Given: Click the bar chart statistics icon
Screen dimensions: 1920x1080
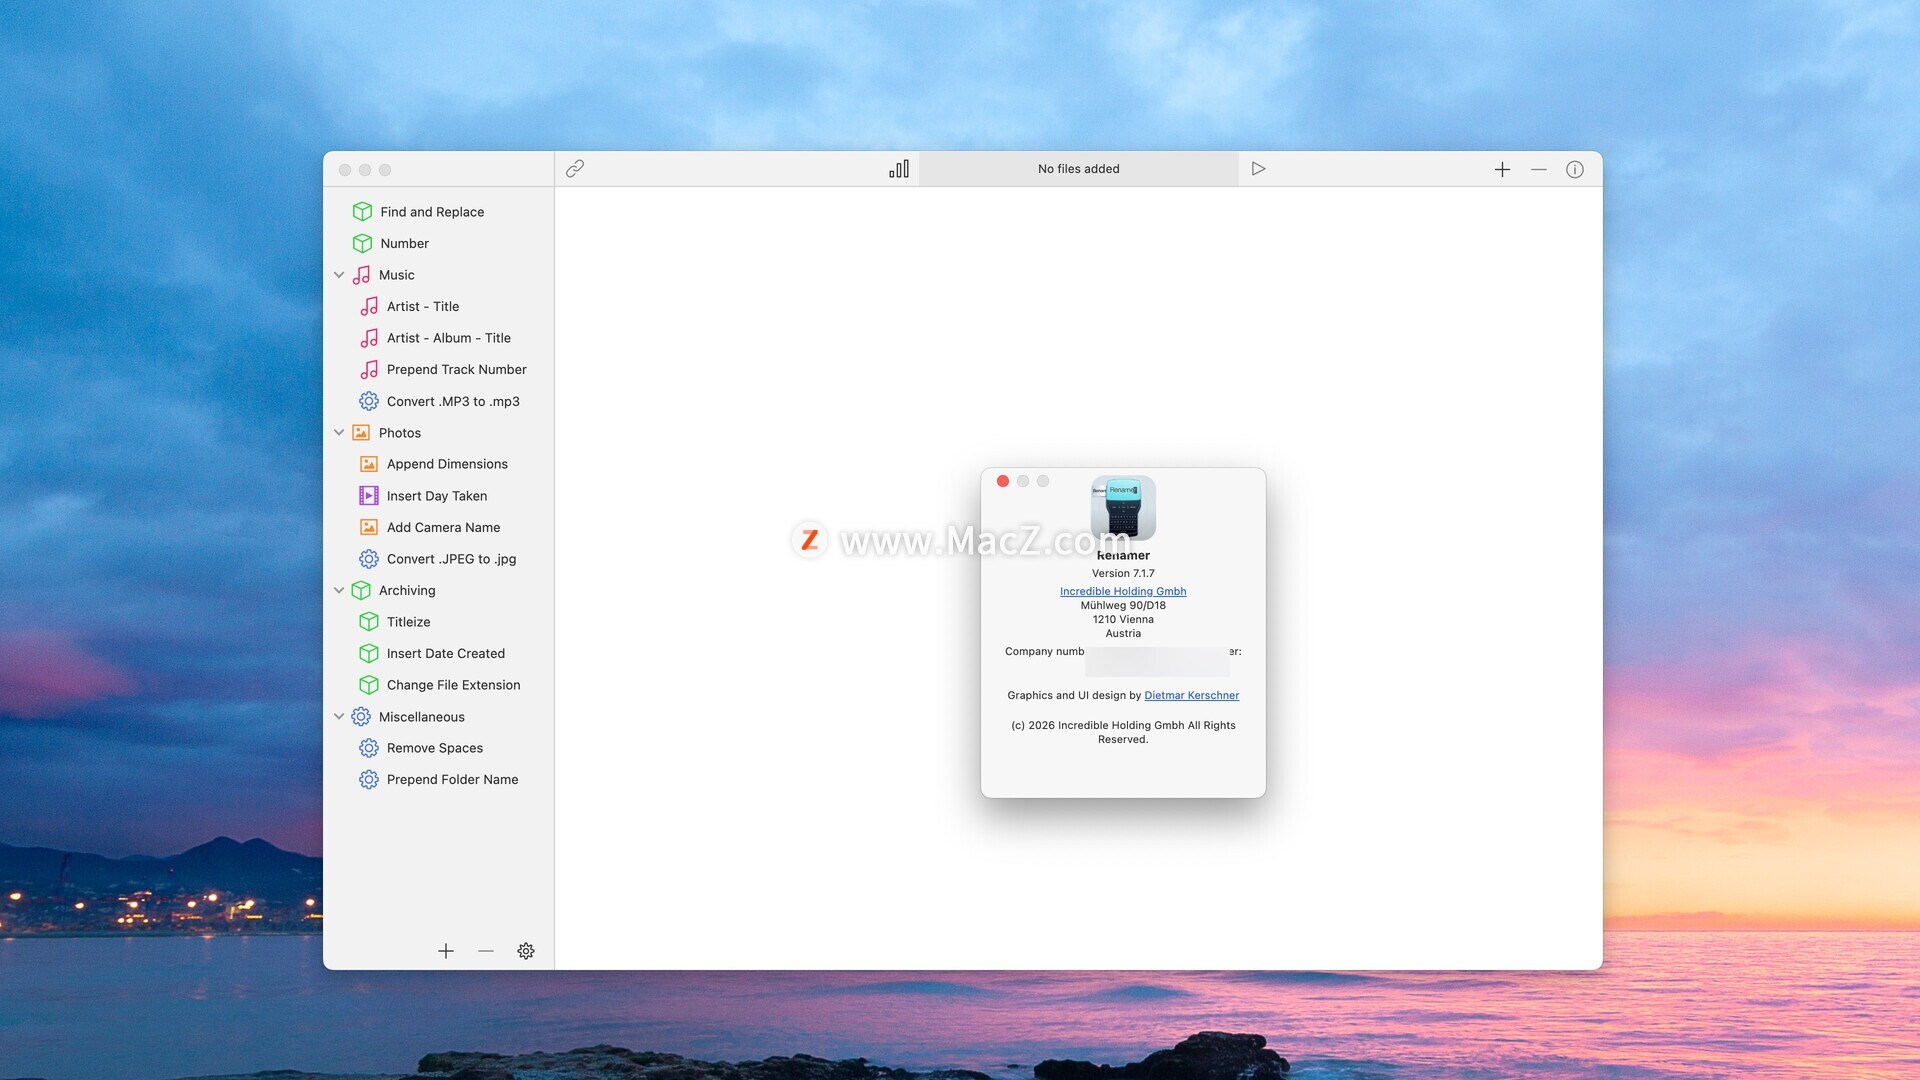Looking at the screenshot, I should point(899,169).
